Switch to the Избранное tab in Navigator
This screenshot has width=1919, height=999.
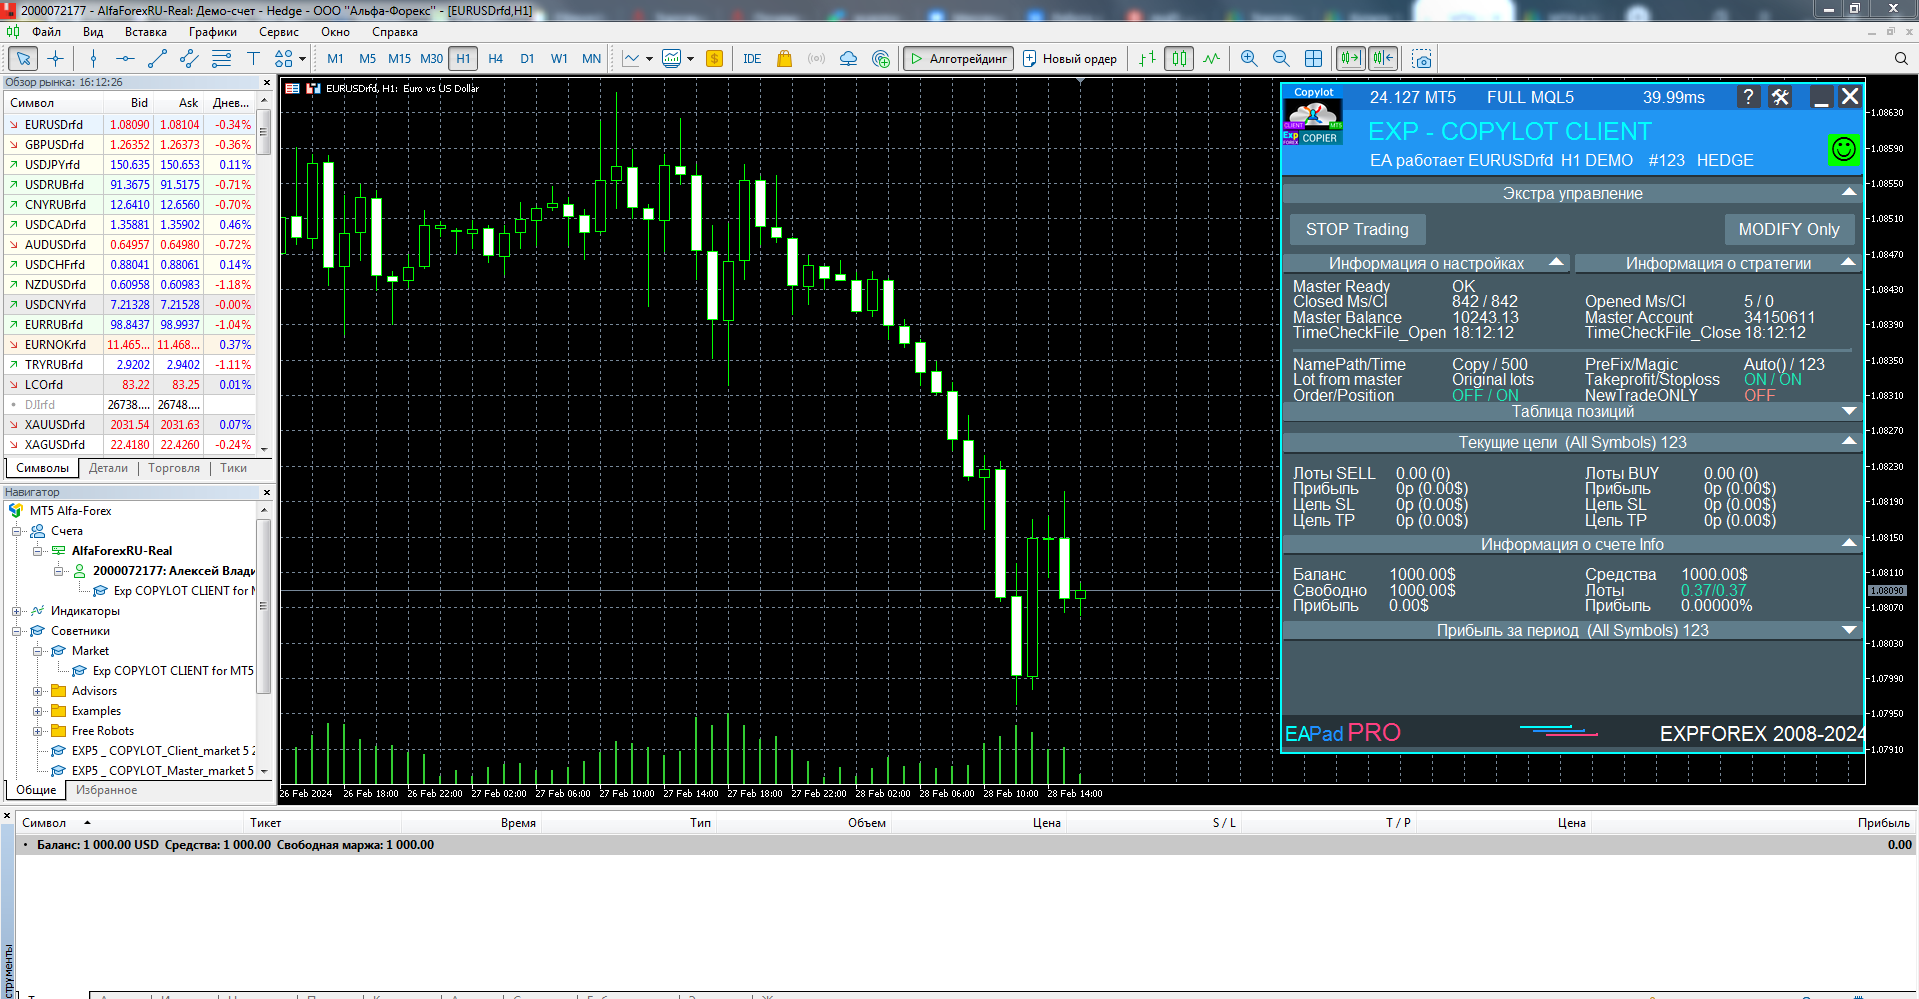106,790
